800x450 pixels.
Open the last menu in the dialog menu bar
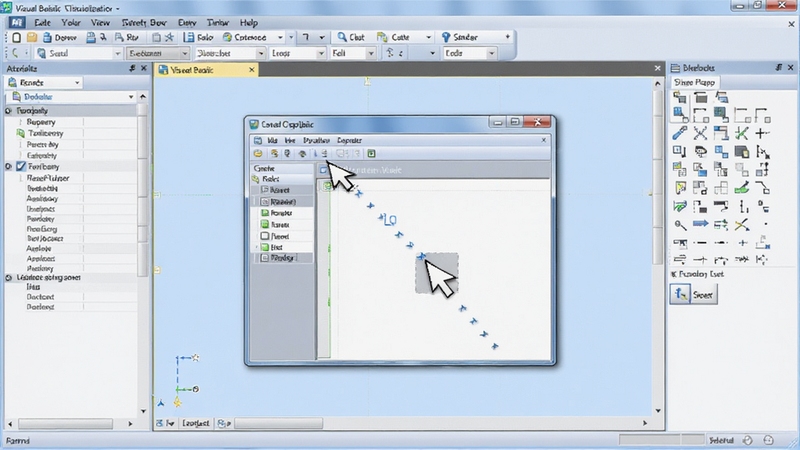coord(349,140)
